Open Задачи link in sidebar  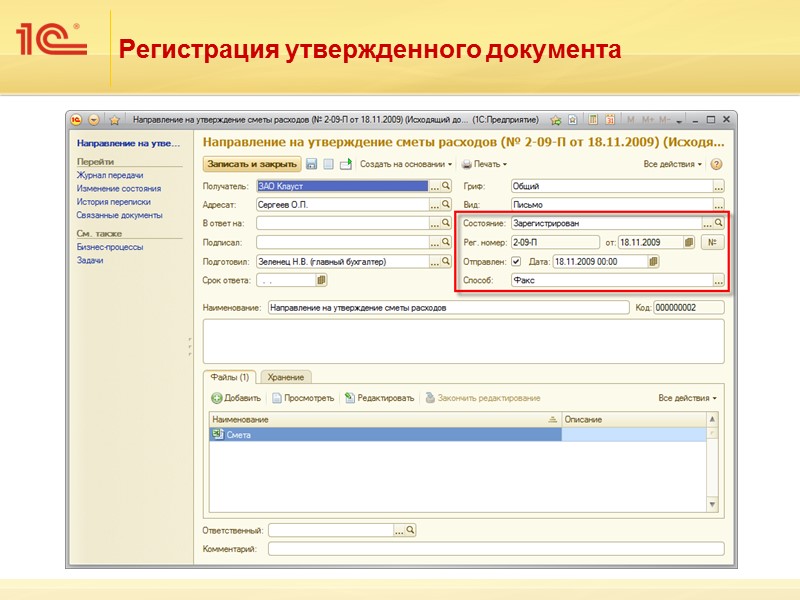coord(90,260)
